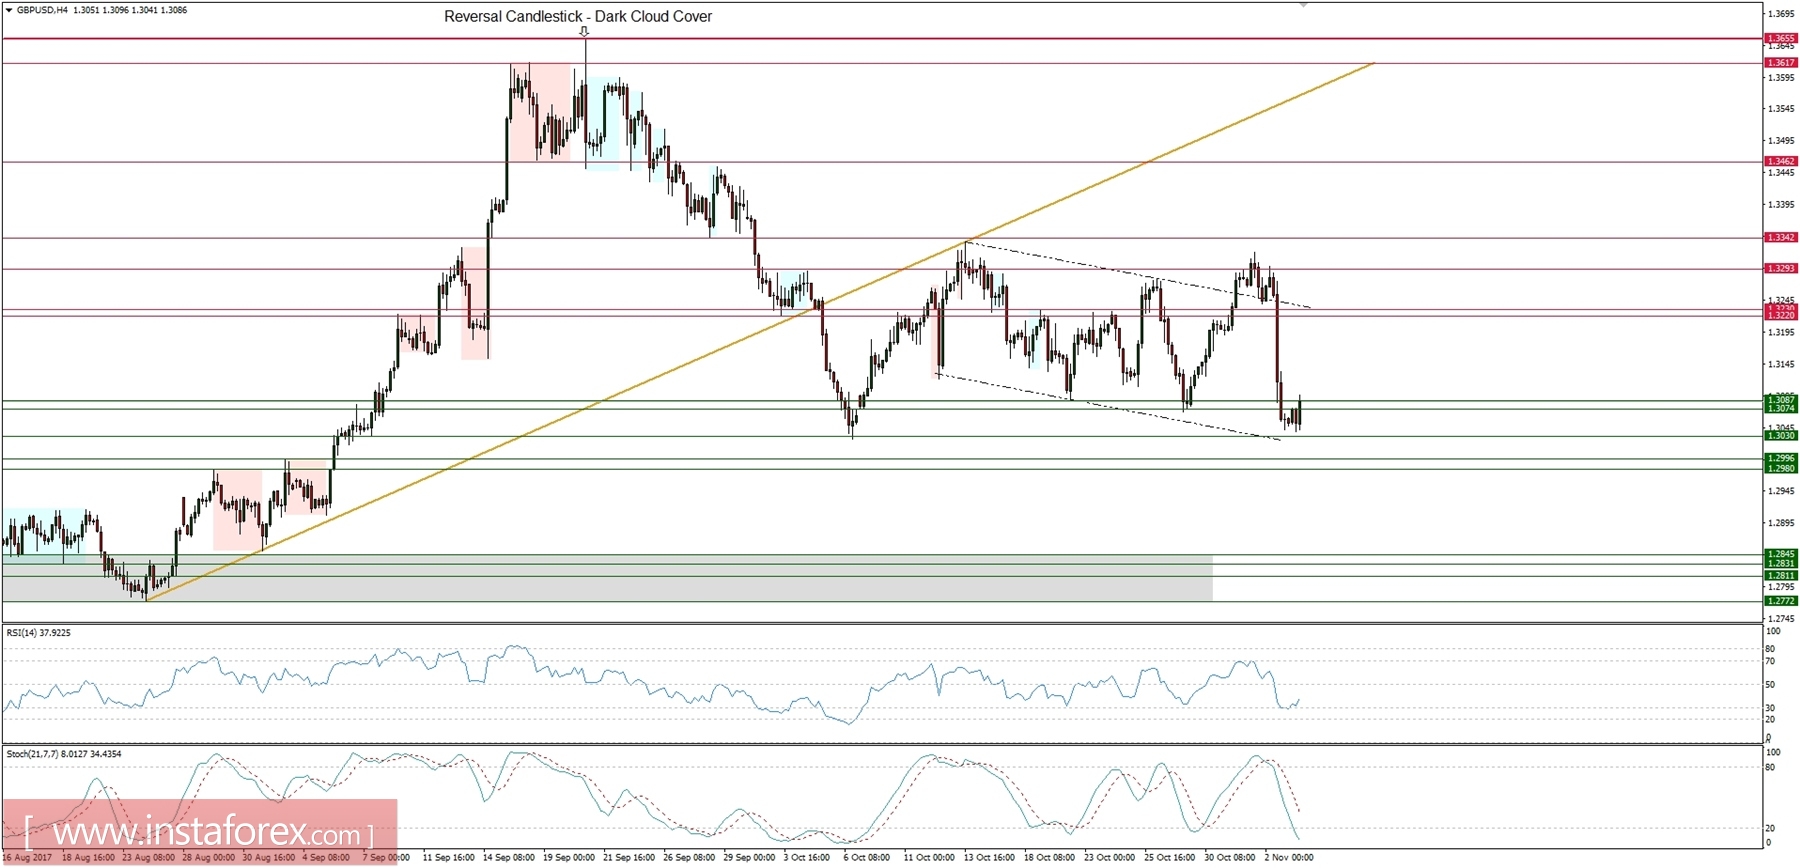Click the '21 Sep 16:00' time axis label

tap(628, 857)
